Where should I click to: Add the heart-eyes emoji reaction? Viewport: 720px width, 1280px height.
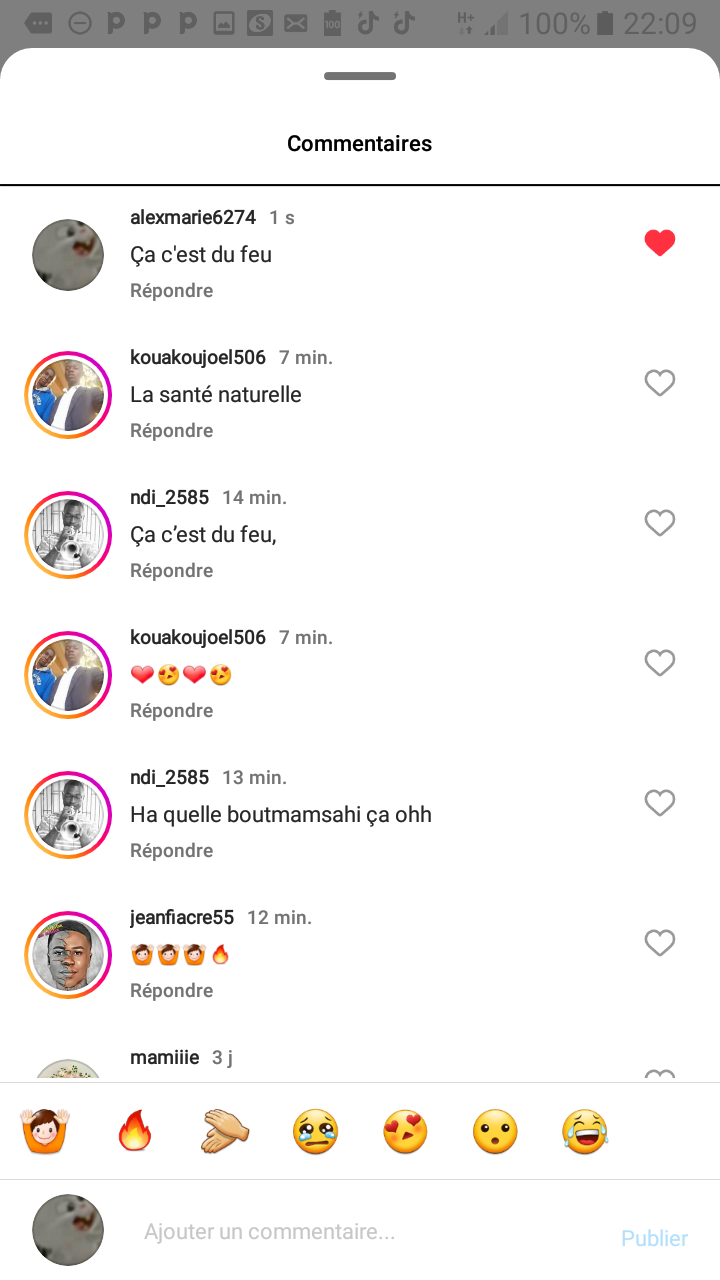click(405, 1131)
